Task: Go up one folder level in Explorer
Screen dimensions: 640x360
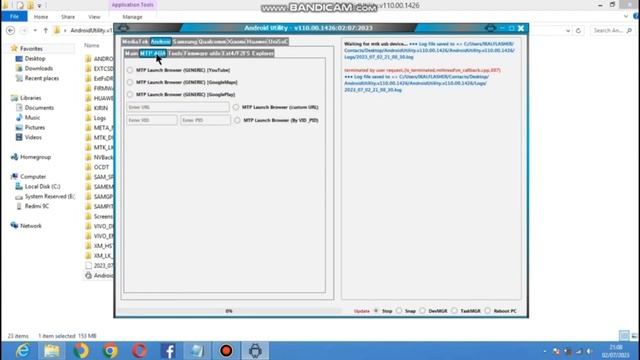Action: click(x=46, y=30)
